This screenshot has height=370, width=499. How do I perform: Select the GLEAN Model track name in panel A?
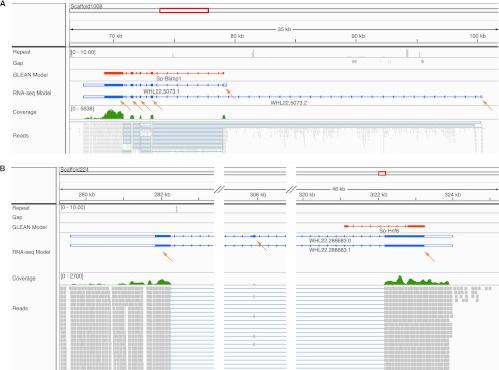pyautogui.click(x=30, y=75)
